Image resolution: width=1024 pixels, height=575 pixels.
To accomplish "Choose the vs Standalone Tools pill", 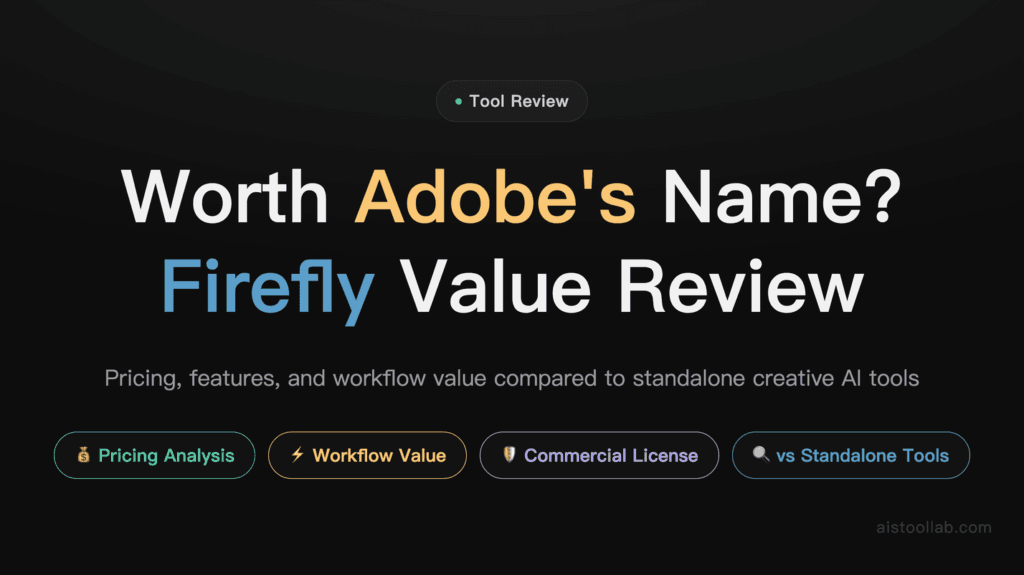I will coord(850,455).
